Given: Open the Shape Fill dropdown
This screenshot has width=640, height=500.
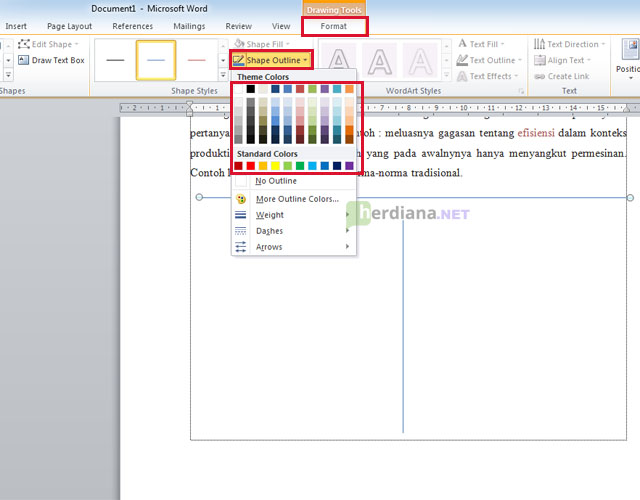Looking at the screenshot, I should 262,44.
